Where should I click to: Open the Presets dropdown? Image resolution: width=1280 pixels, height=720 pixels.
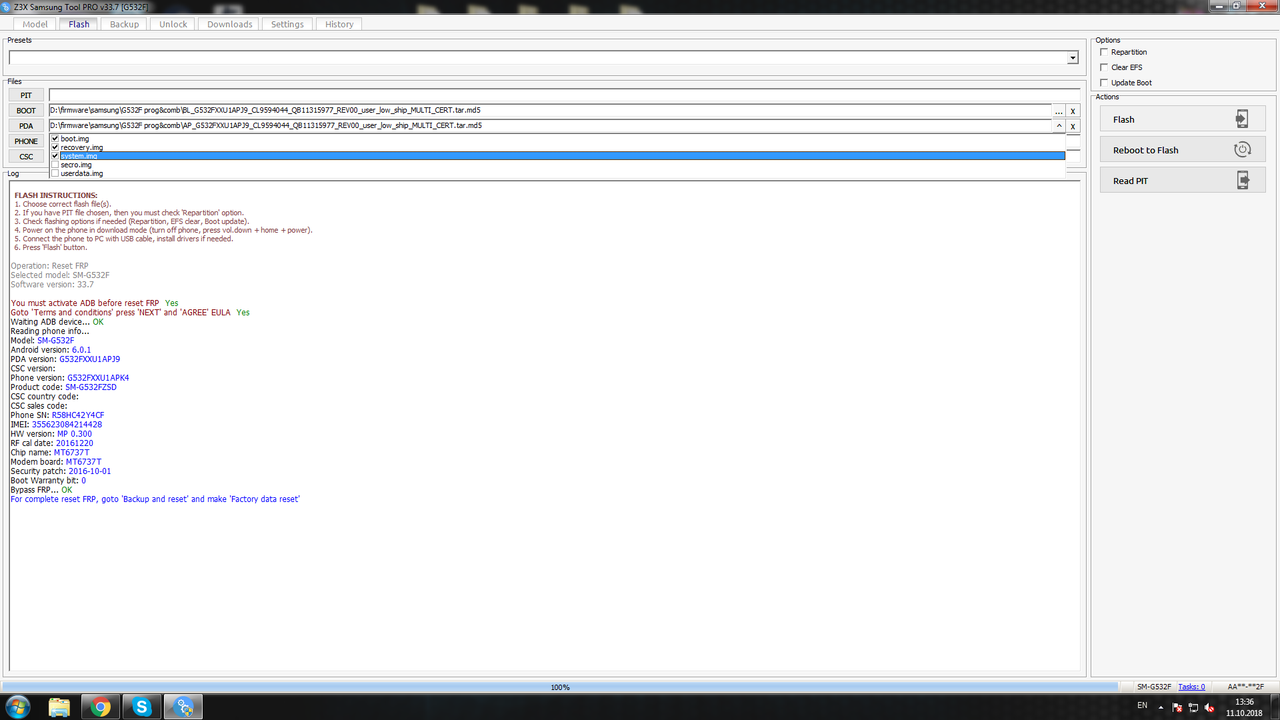click(1072, 58)
